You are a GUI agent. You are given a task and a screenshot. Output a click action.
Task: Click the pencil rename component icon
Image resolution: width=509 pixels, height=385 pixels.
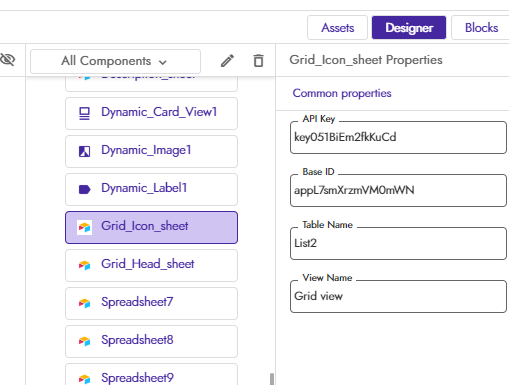[227, 61]
